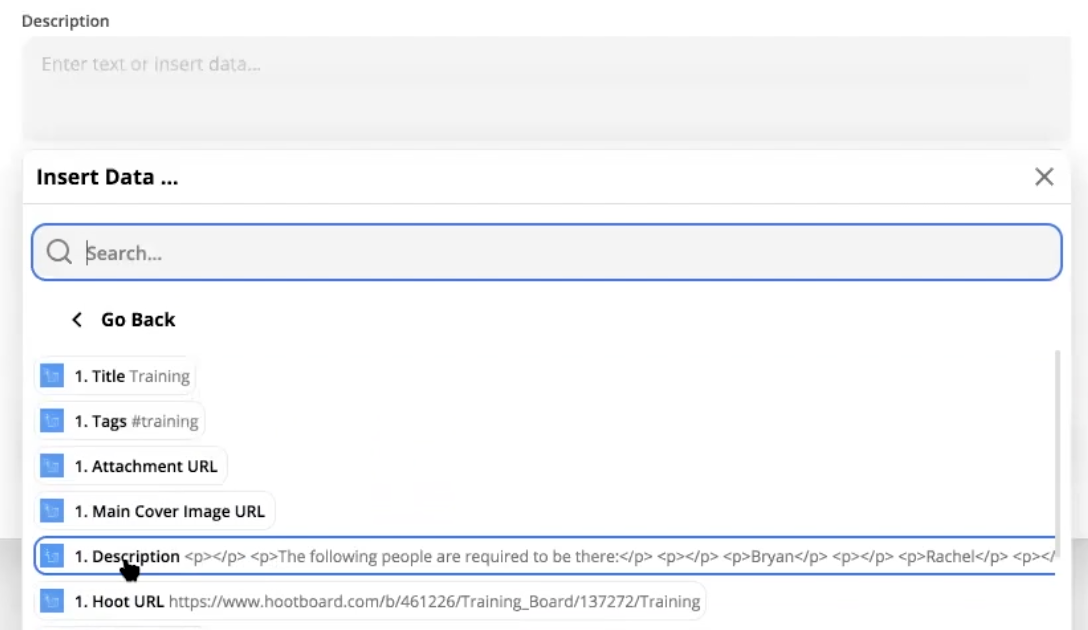Click the HootBoard icon beside 1. Title
Viewport: 1088px width, 630px height.
52,376
